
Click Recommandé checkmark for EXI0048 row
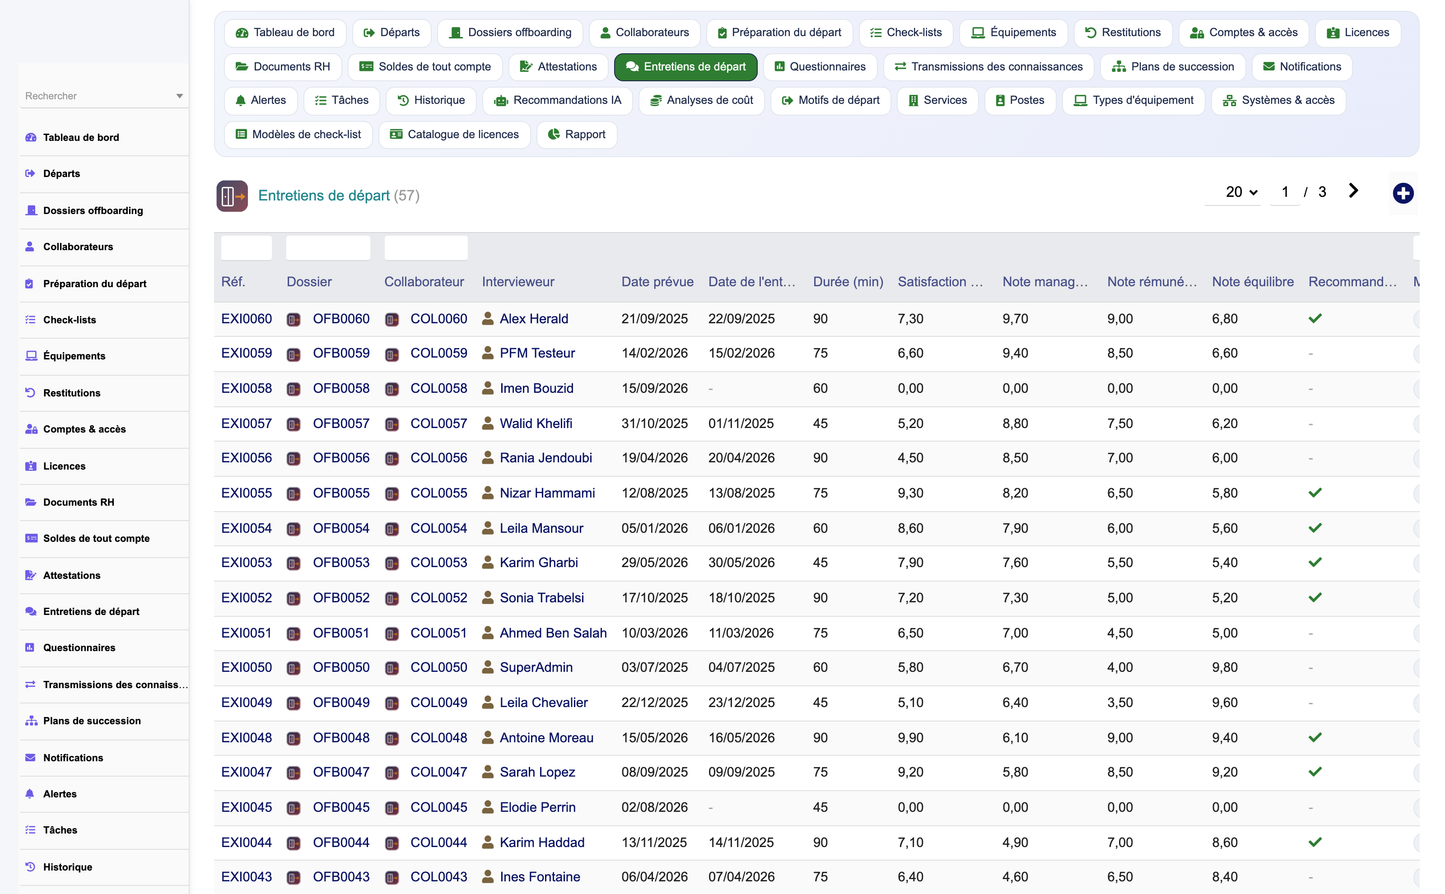pos(1315,738)
